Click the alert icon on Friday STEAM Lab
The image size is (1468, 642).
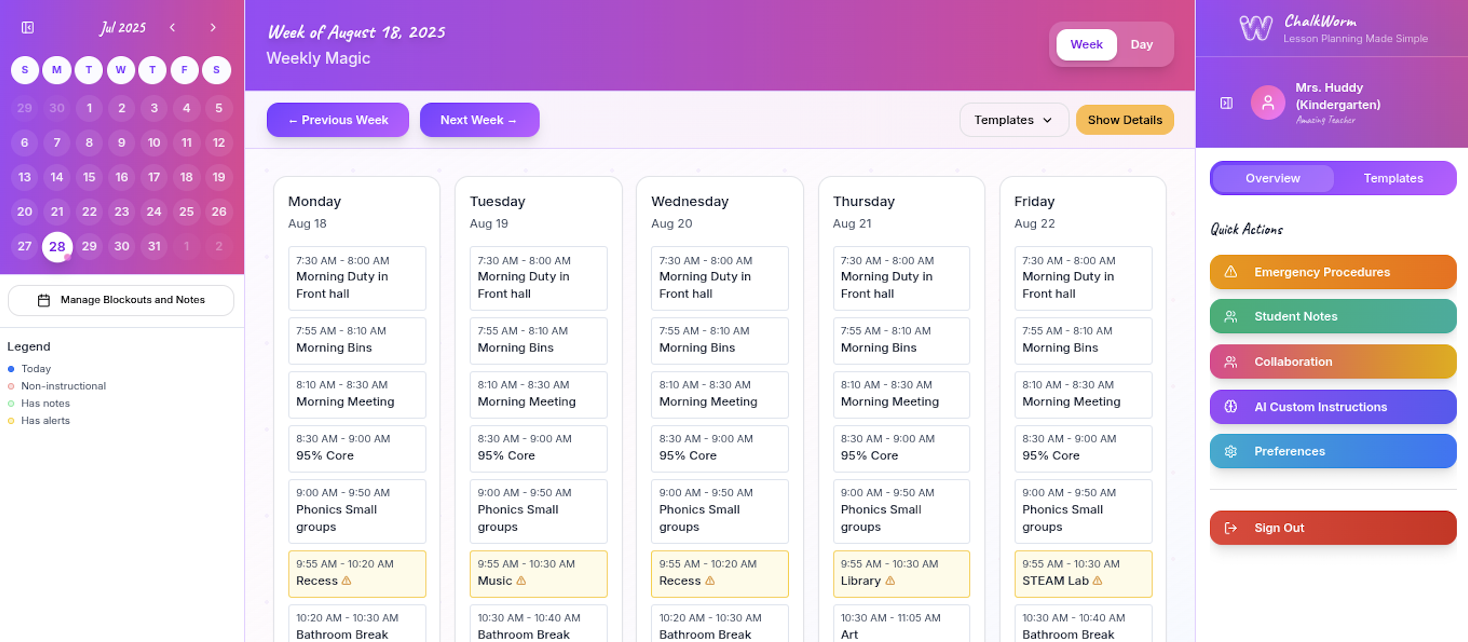pos(1097,581)
